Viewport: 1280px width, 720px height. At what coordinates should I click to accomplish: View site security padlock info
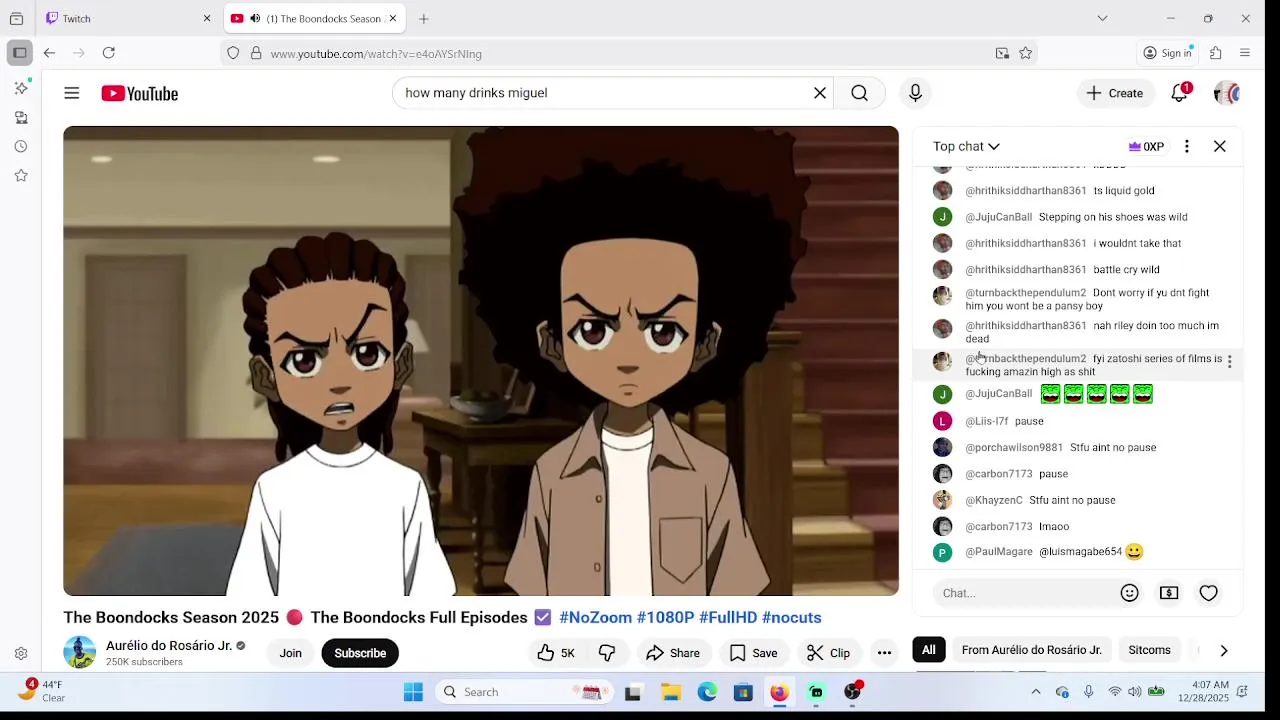coord(256,53)
